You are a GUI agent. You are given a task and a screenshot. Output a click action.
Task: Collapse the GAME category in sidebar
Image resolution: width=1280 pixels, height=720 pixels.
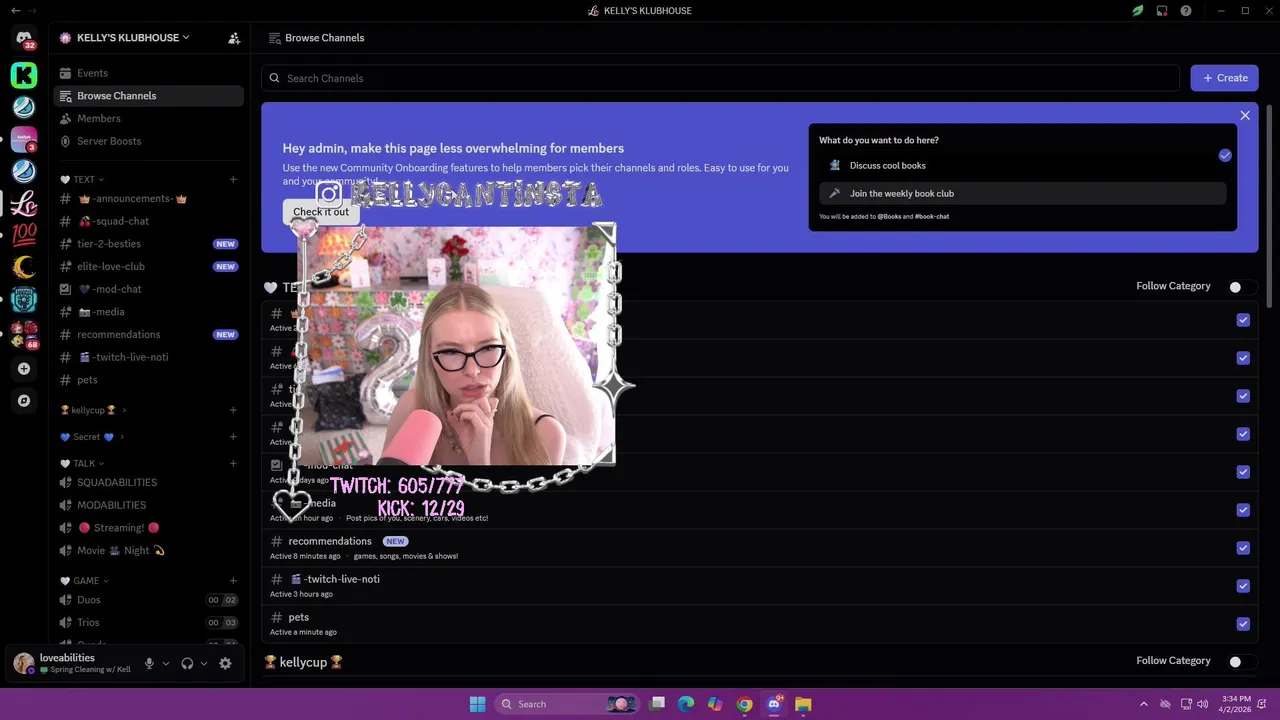tap(84, 581)
